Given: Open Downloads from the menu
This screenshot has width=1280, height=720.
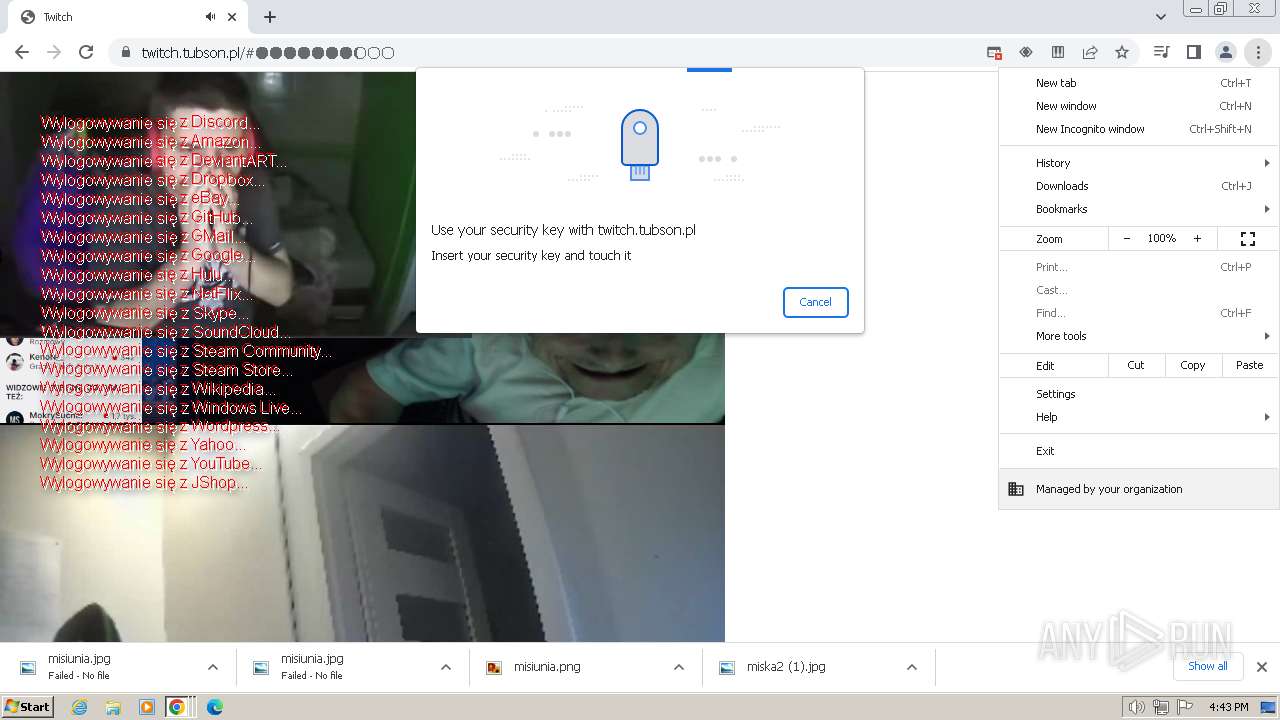Looking at the screenshot, I should (1139, 186).
